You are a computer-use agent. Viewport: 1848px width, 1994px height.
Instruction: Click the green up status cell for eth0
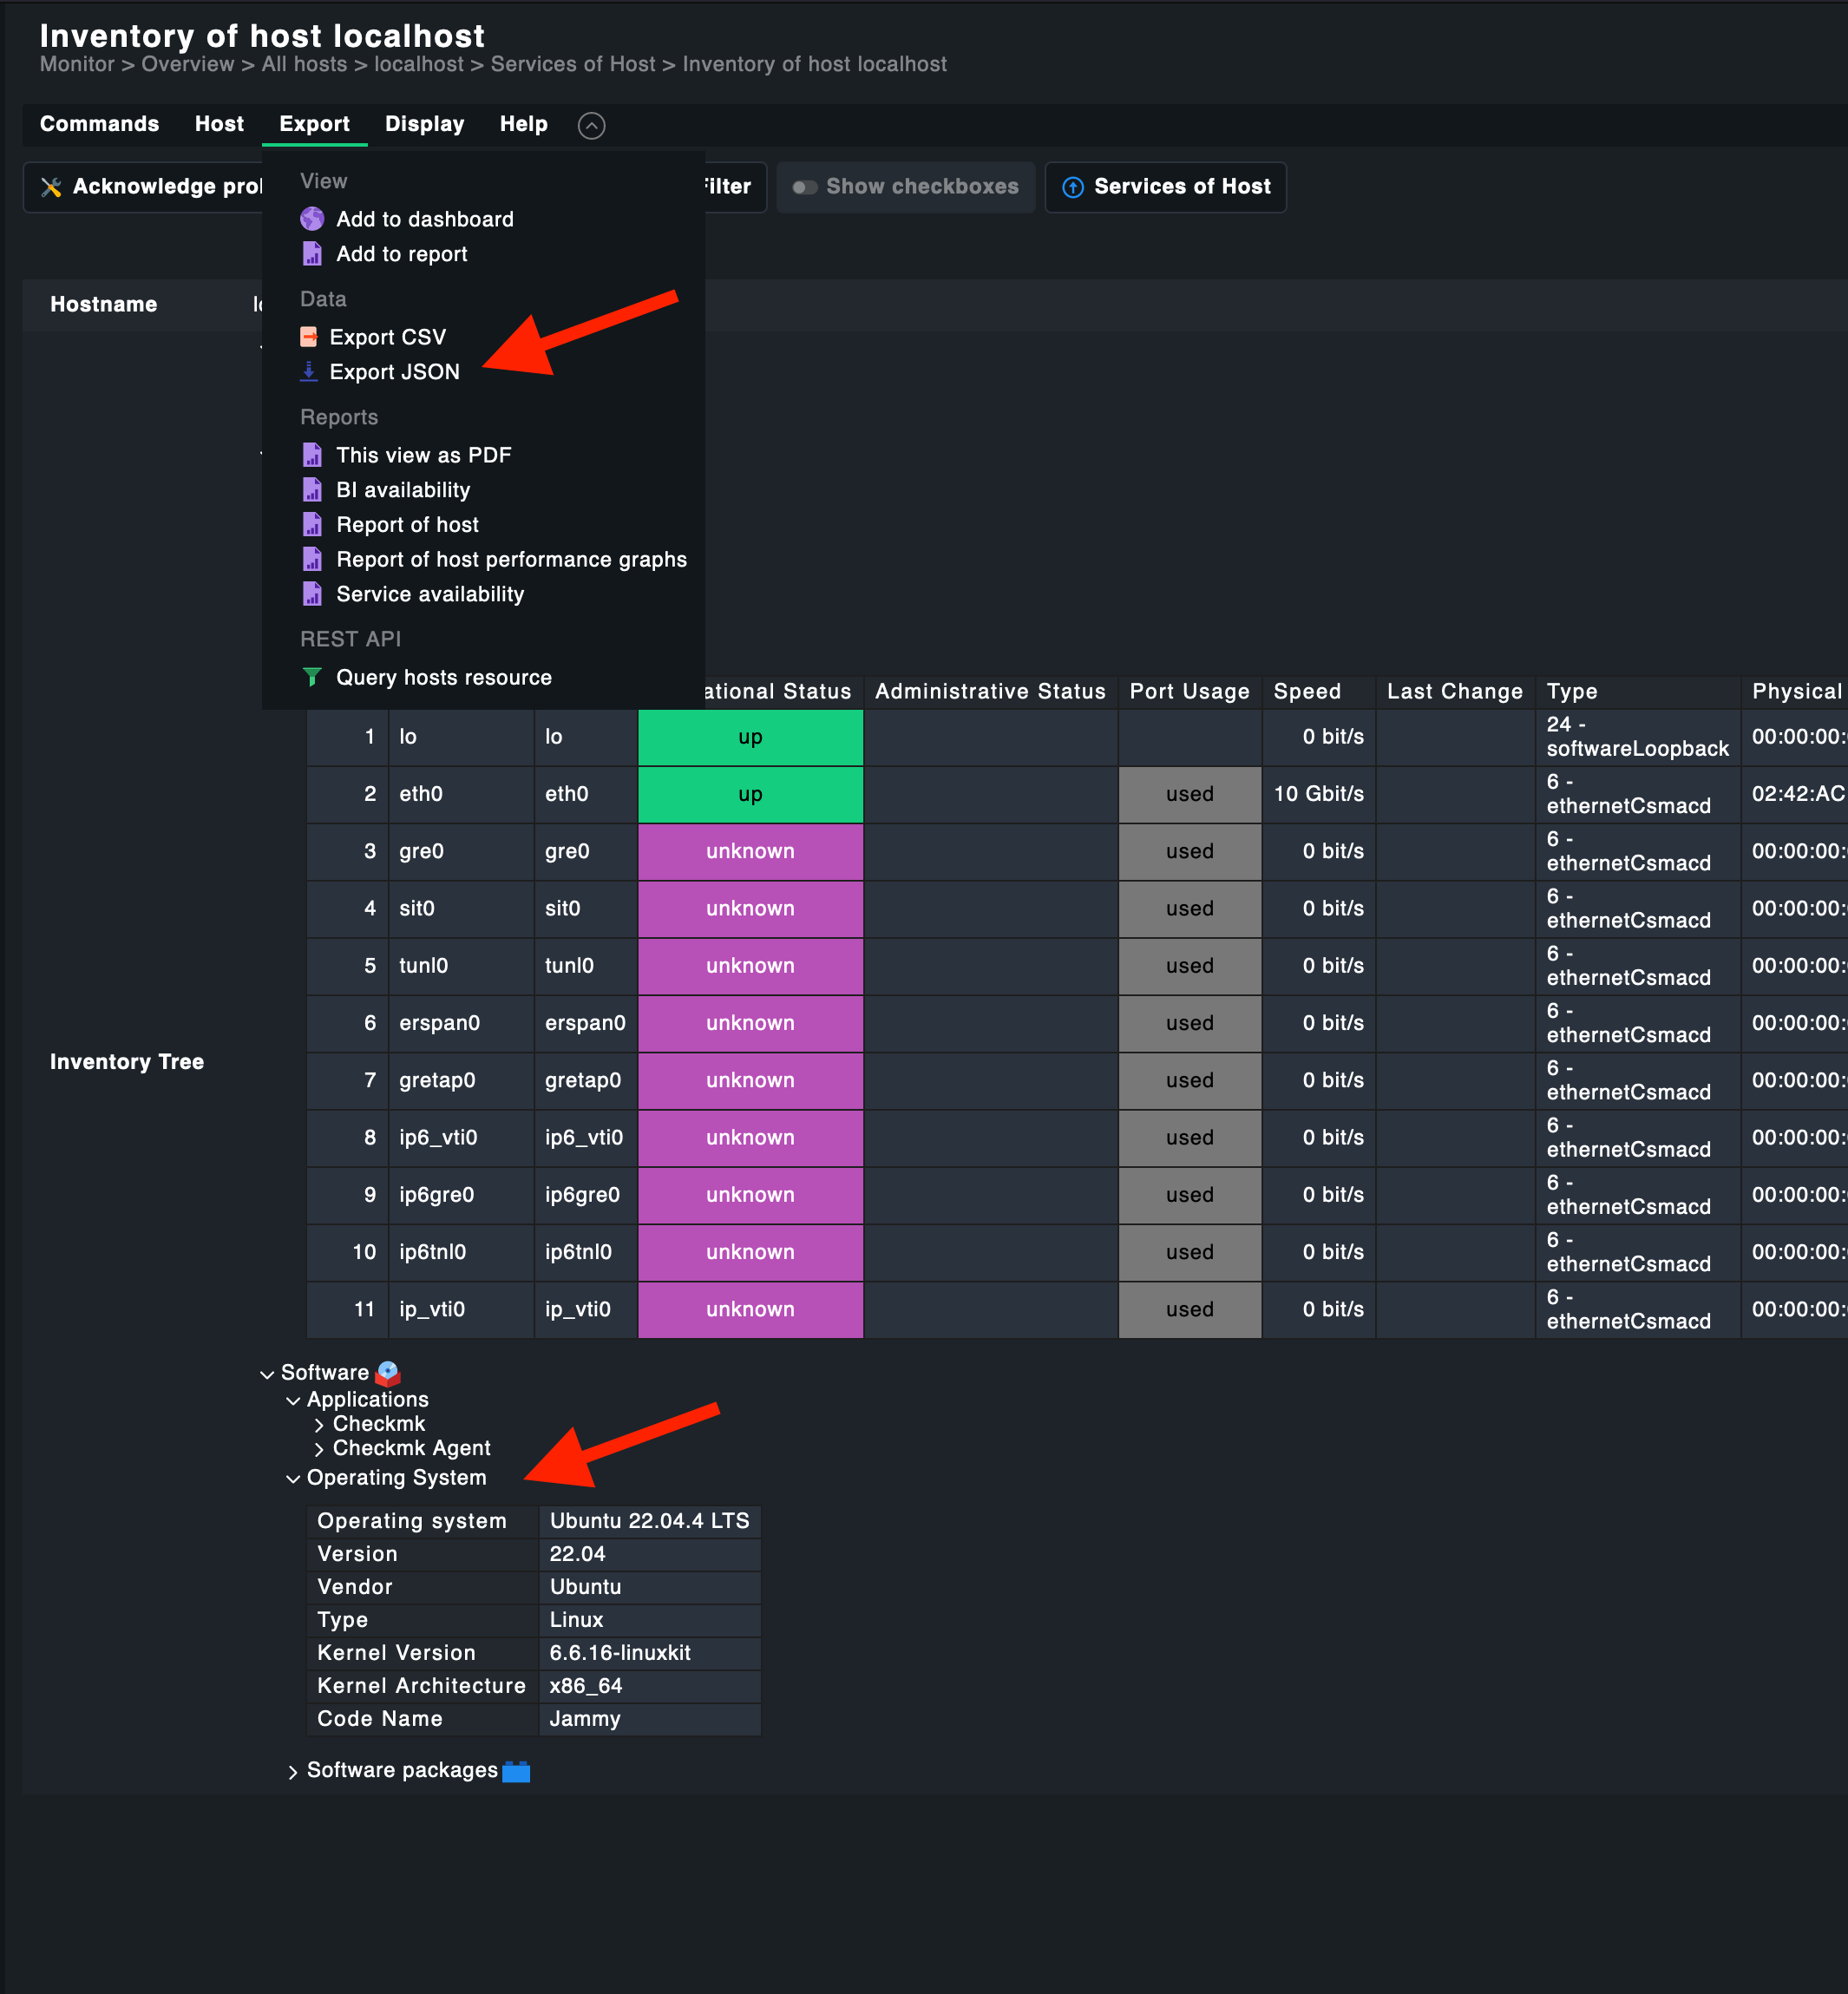click(x=750, y=794)
